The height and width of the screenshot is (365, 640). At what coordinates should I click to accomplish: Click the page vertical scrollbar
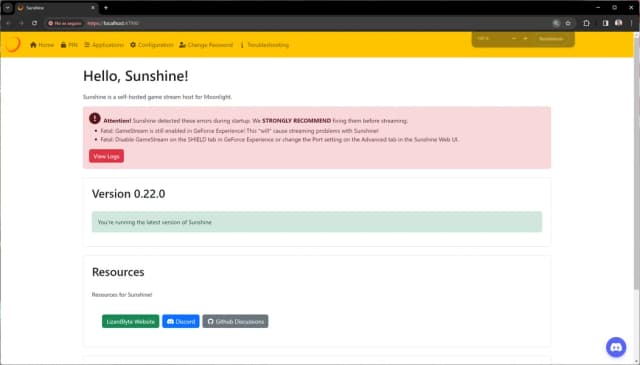[636, 163]
